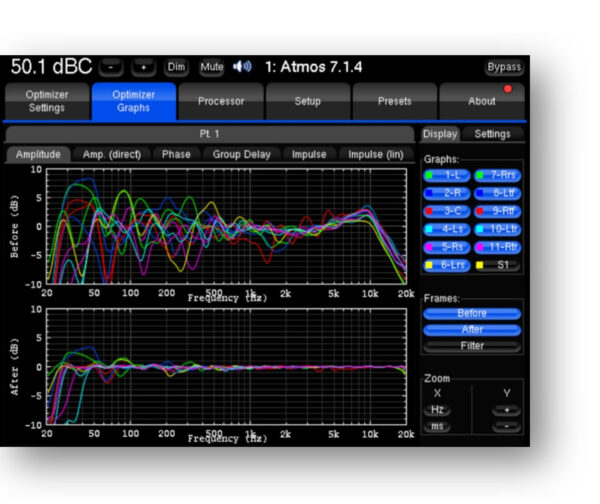Select the Amplitude graph tab
Image resolution: width=600 pixels, height=504 pixels.
38,154
